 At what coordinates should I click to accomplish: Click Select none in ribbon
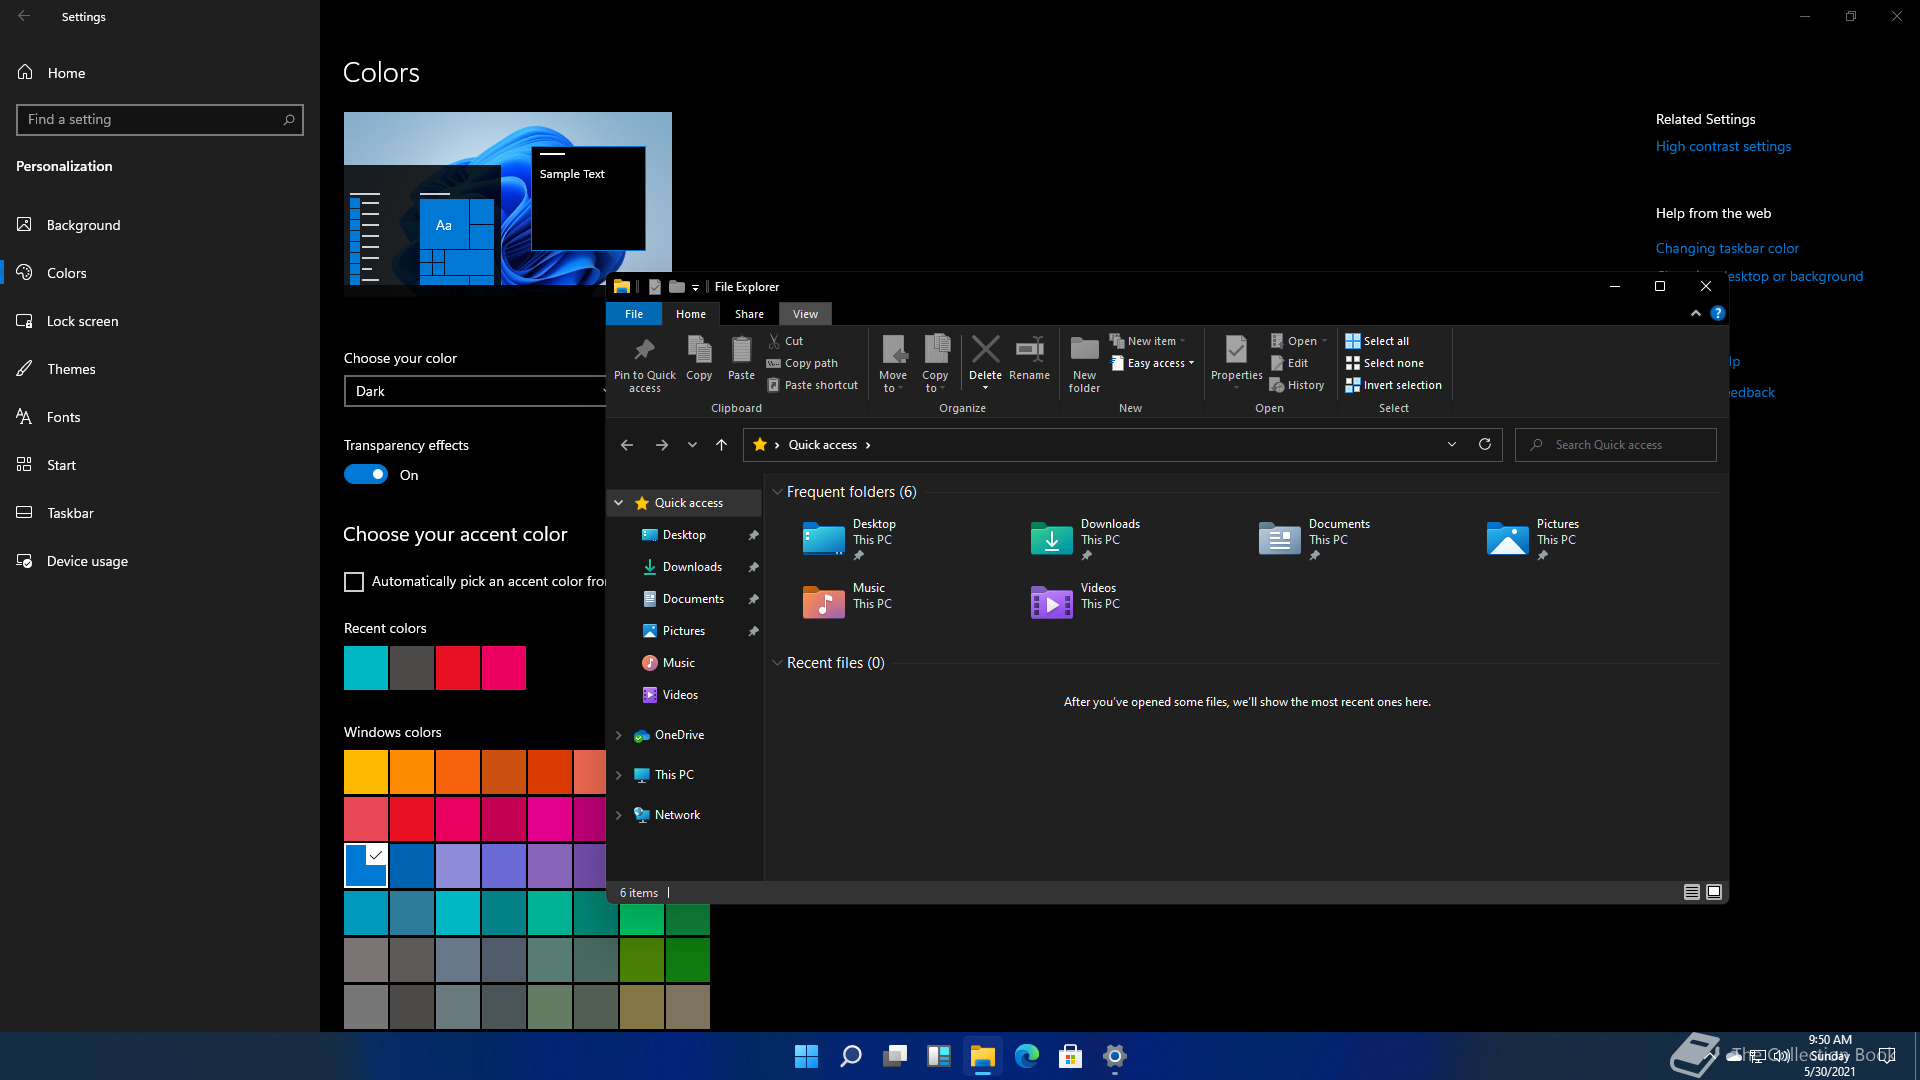1384,363
